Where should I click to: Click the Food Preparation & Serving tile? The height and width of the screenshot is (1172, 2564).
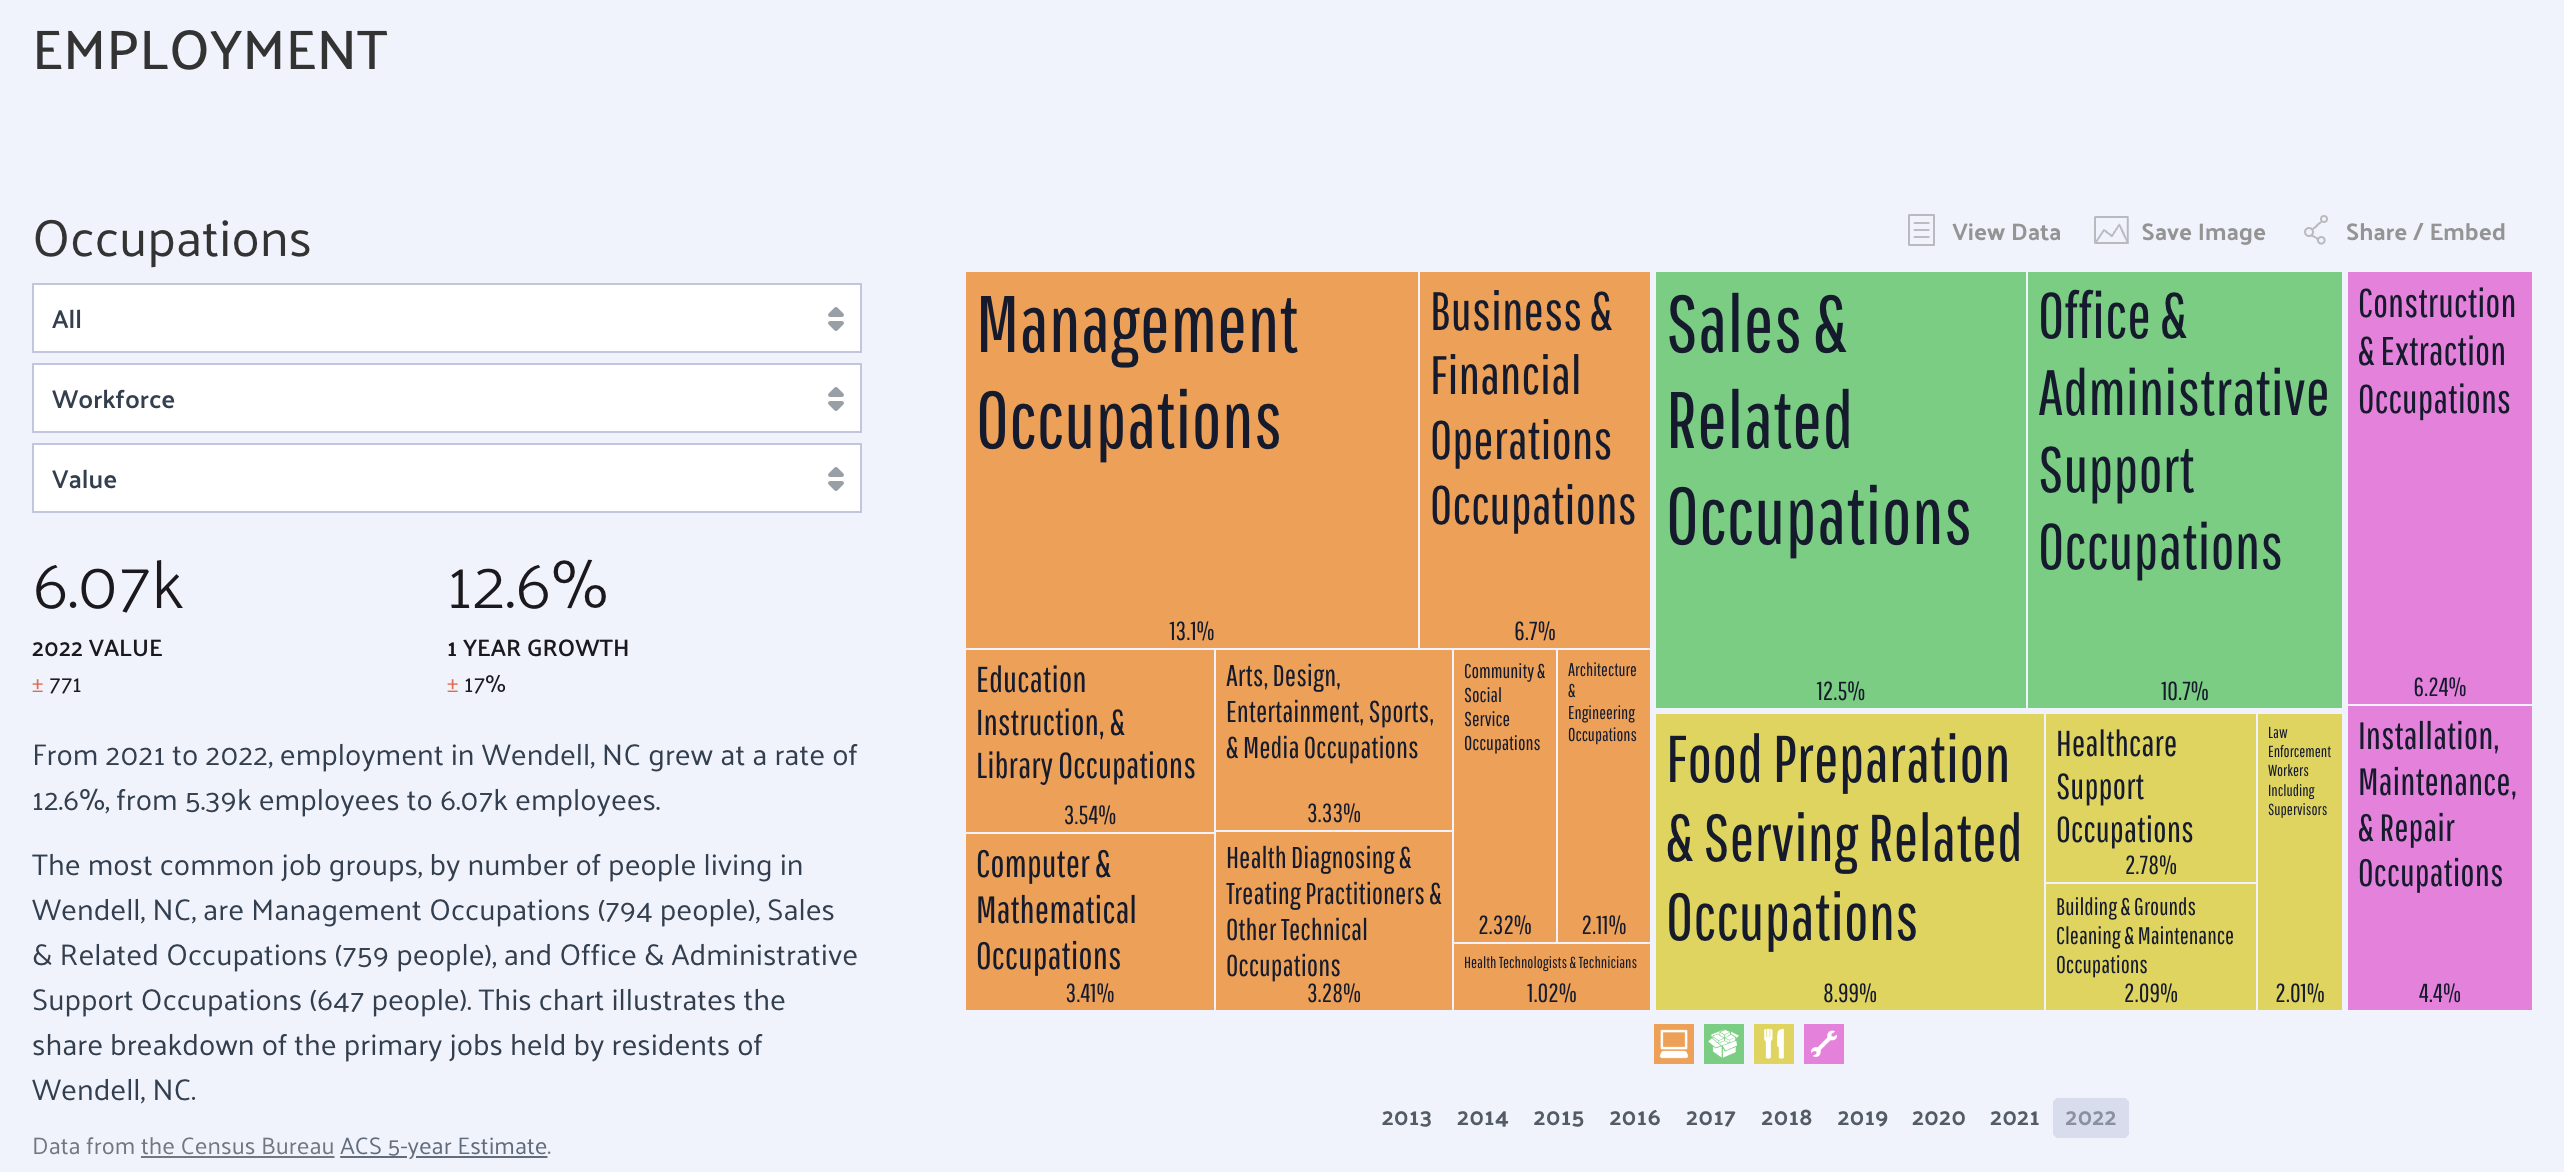tap(1848, 860)
